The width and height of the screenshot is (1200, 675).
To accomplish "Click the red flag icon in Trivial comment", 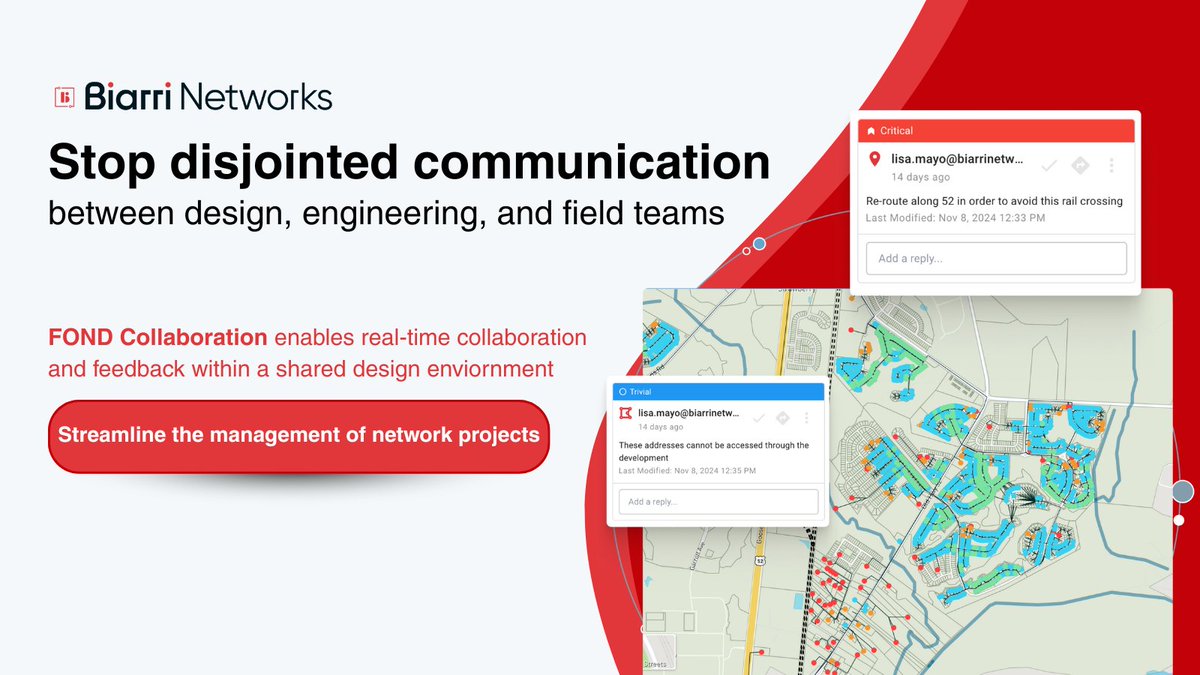I will coord(626,413).
